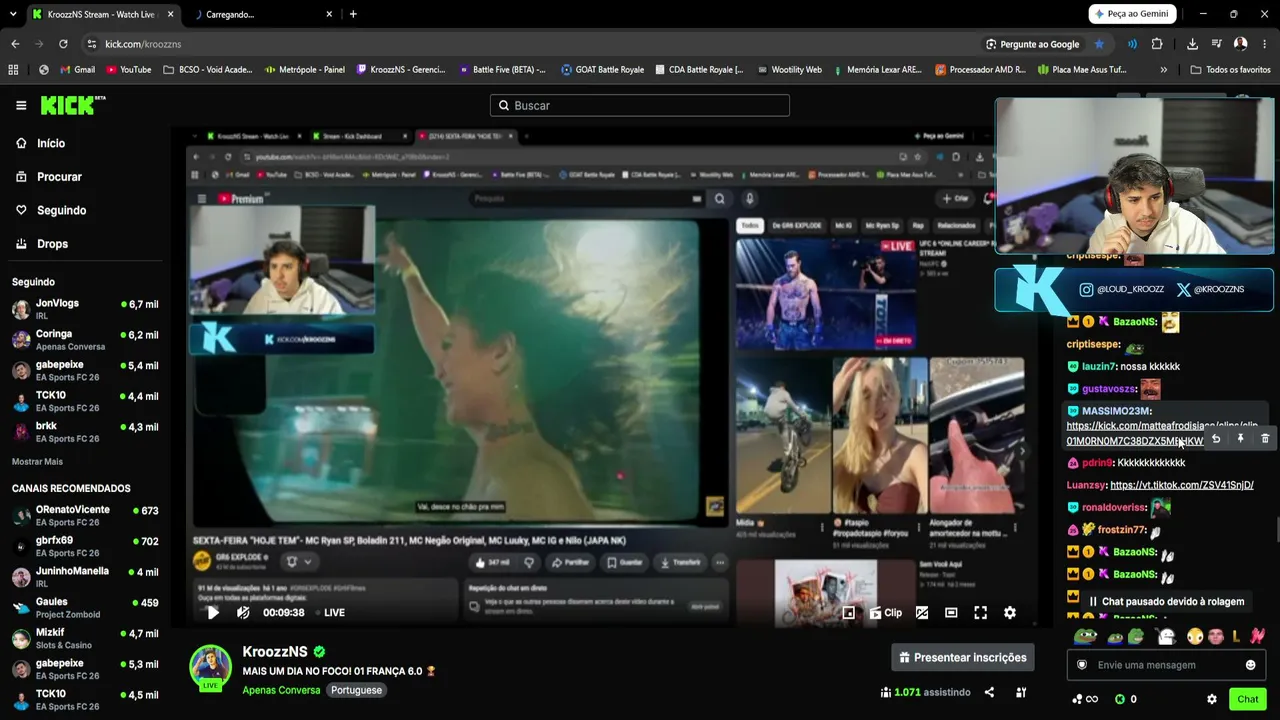
Task: Open brkk channel from followed list
Action: pyautogui.click(x=85, y=432)
